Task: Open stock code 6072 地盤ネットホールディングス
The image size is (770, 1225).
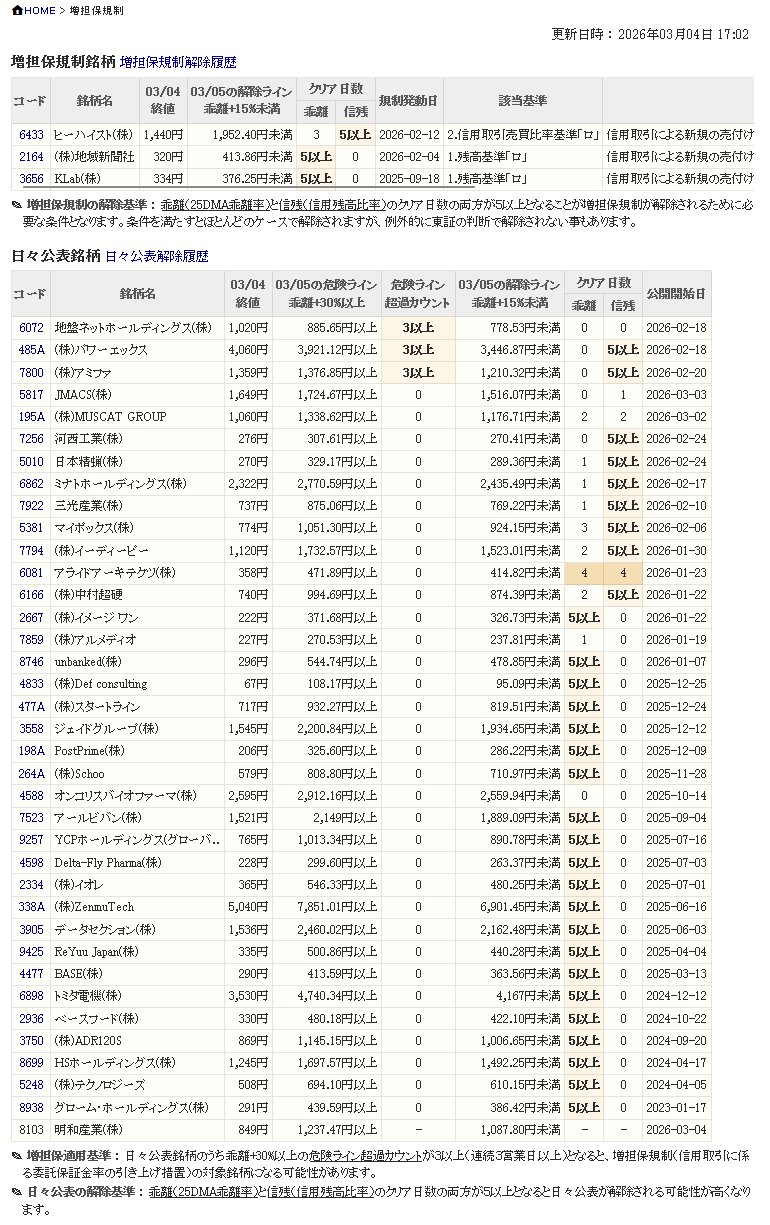Action: coord(31,328)
